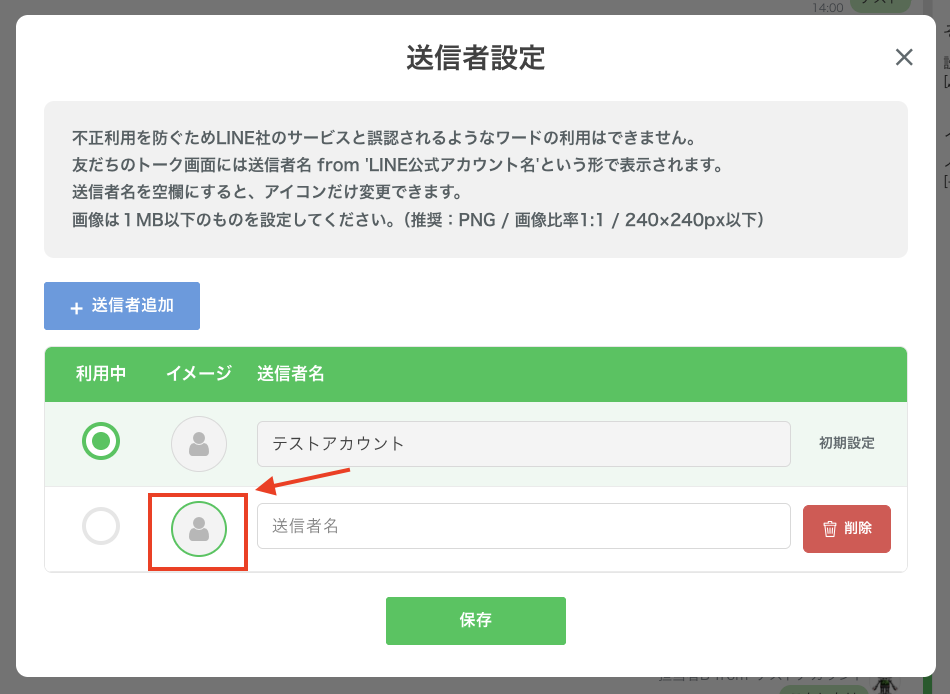
Task: Click the テストアカウント profile avatar icon
Action: coord(199,444)
